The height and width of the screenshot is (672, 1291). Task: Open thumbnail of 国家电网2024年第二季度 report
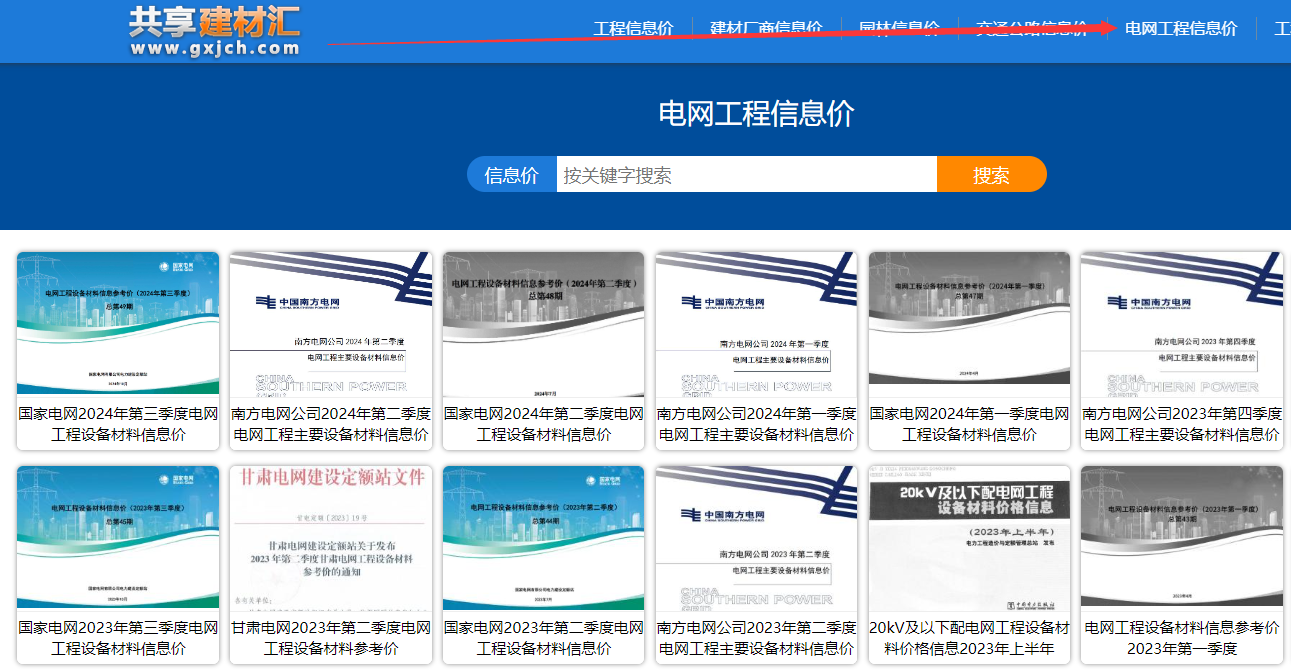pos(544,324)
